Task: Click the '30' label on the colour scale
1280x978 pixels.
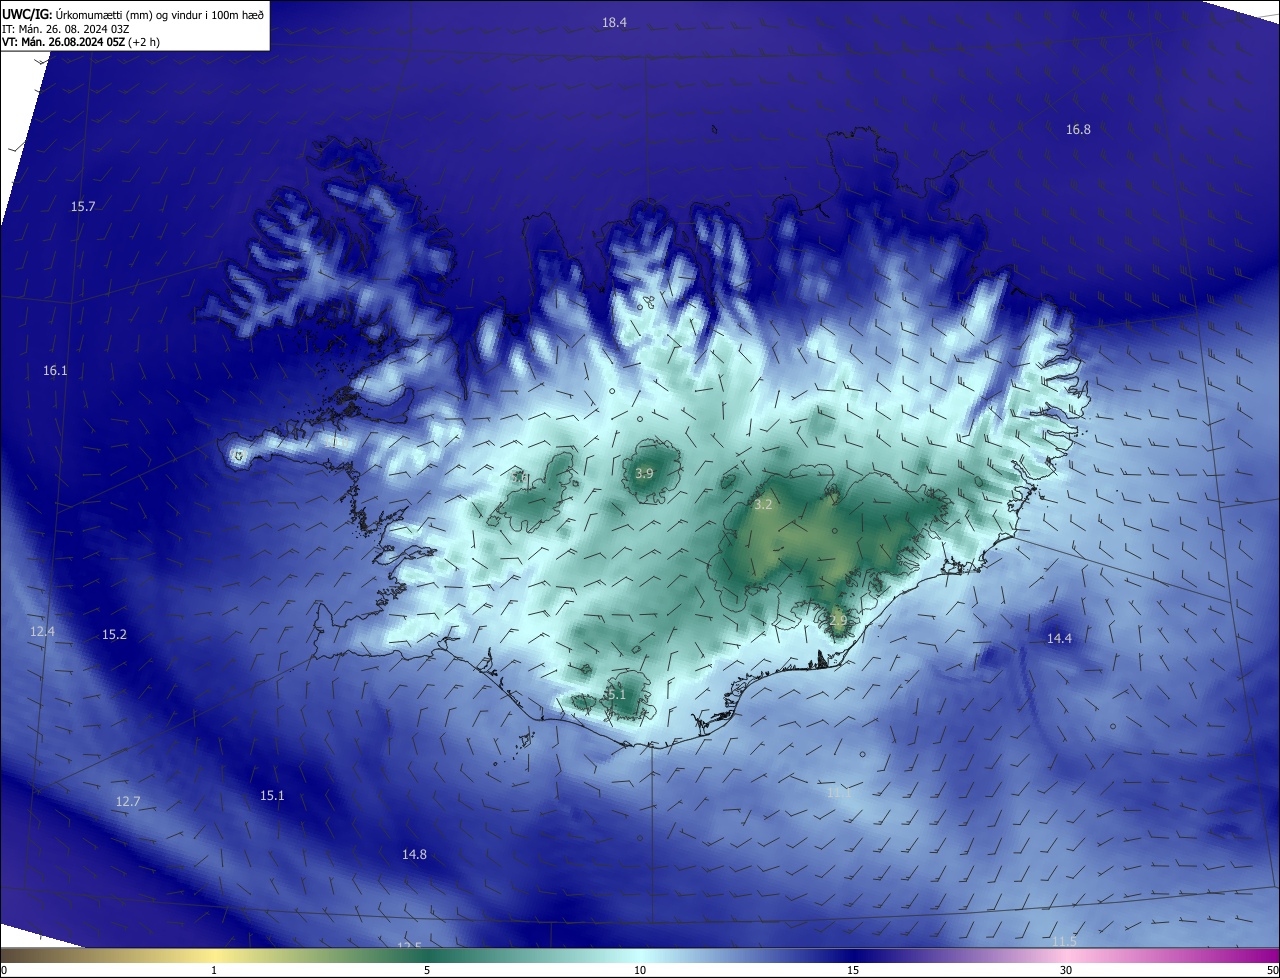Action: tap(1066, 970)
